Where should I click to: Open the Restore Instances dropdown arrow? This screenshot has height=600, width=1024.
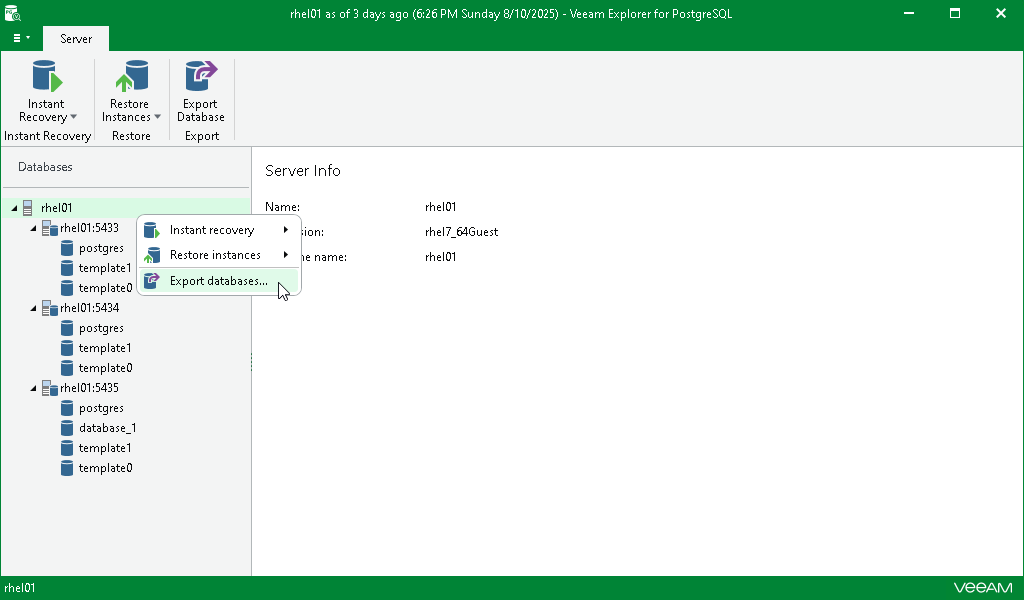point(157,117)
